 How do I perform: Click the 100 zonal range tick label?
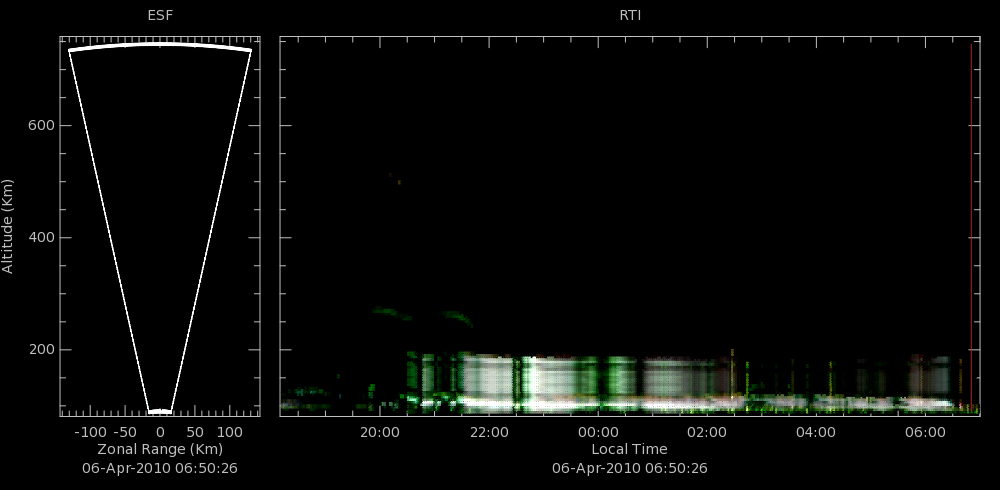[x=230, y=432]
